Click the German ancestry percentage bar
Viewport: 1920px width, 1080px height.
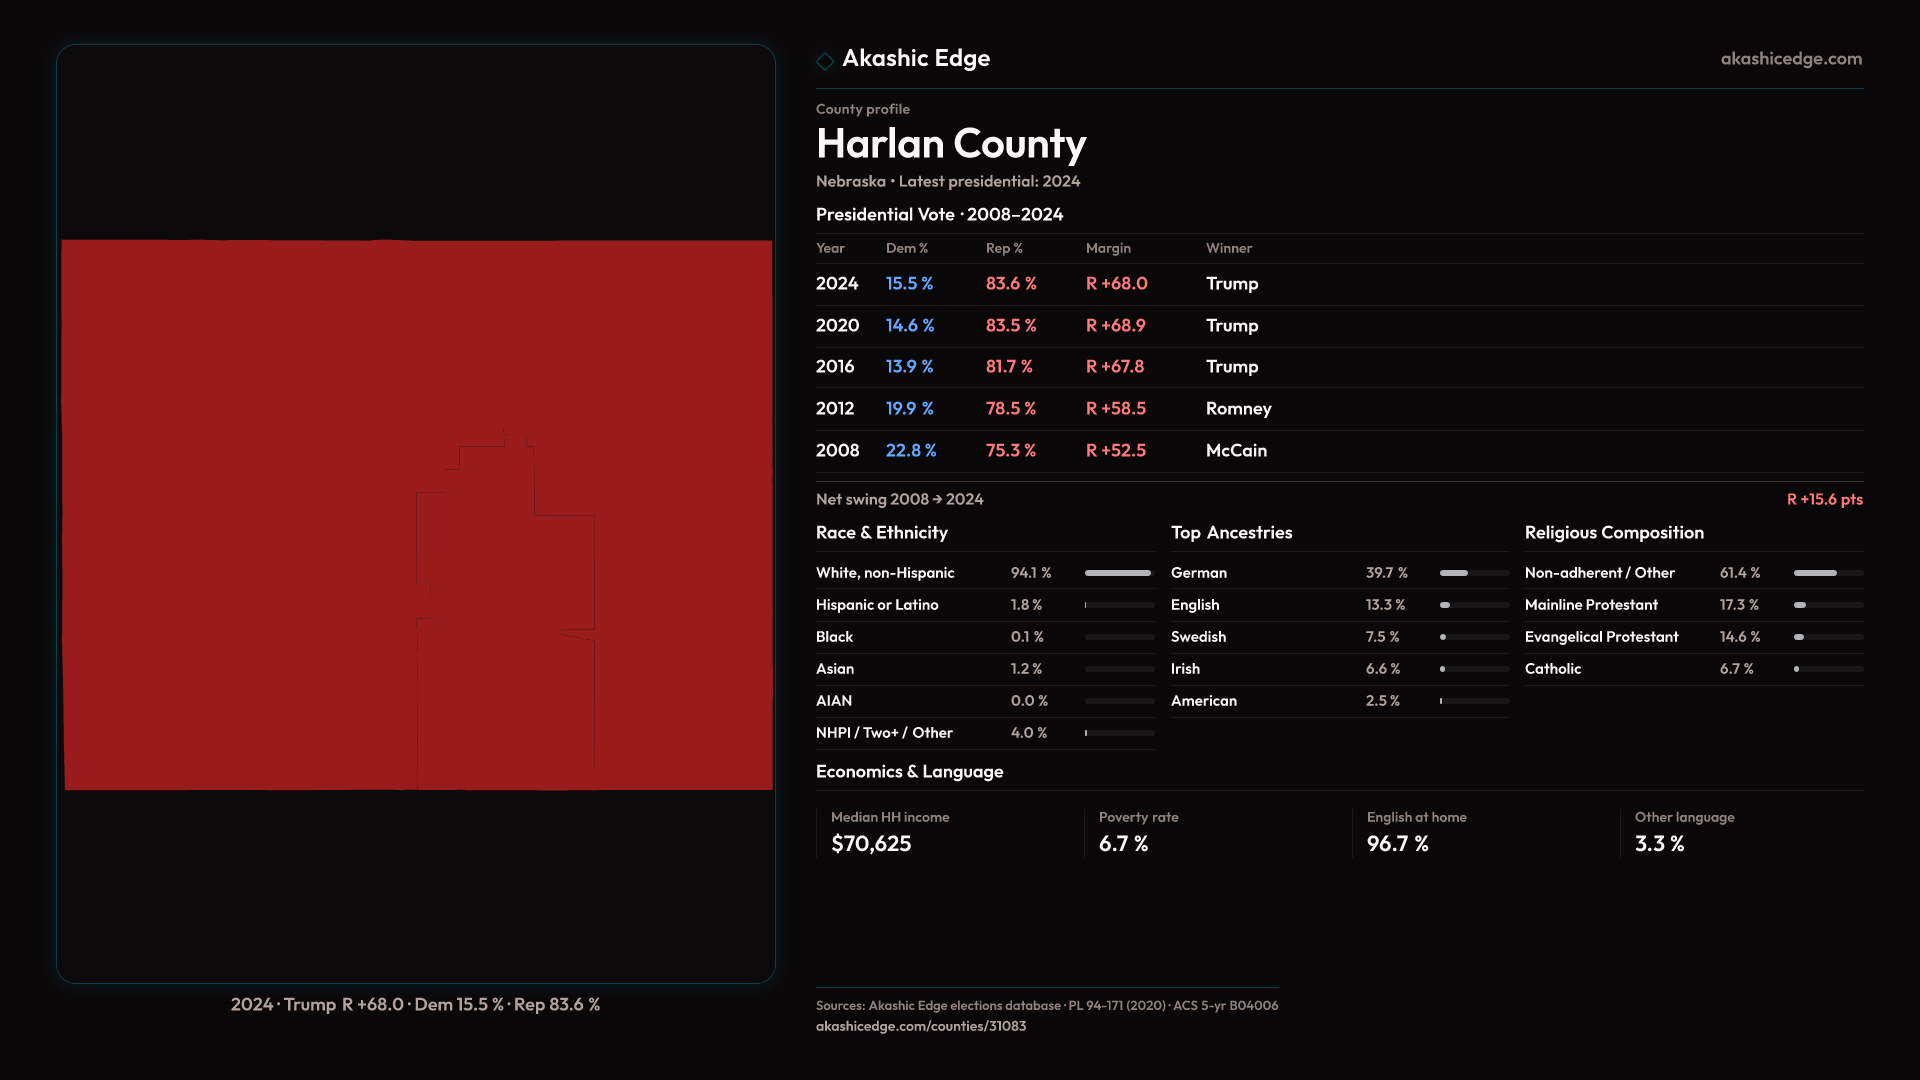[x=1473, y=573]
